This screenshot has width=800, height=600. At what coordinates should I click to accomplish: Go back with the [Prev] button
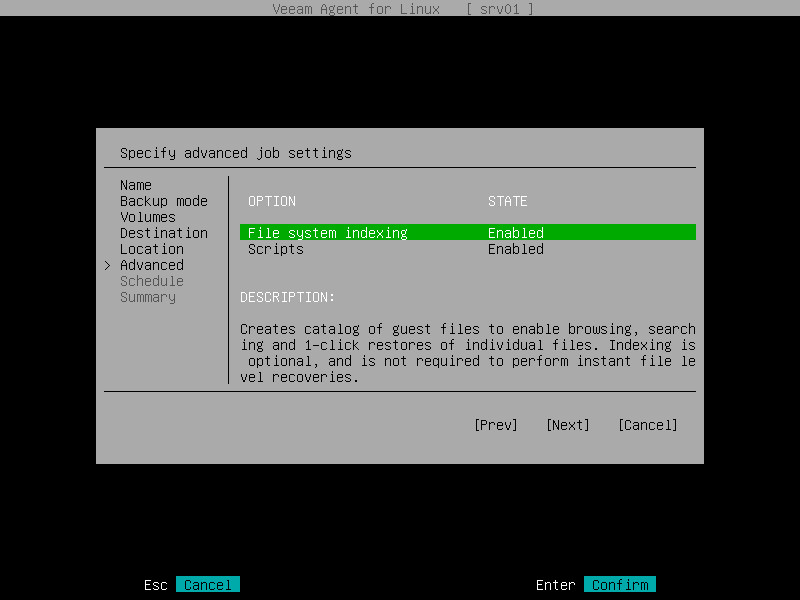[x=495, y=425]
